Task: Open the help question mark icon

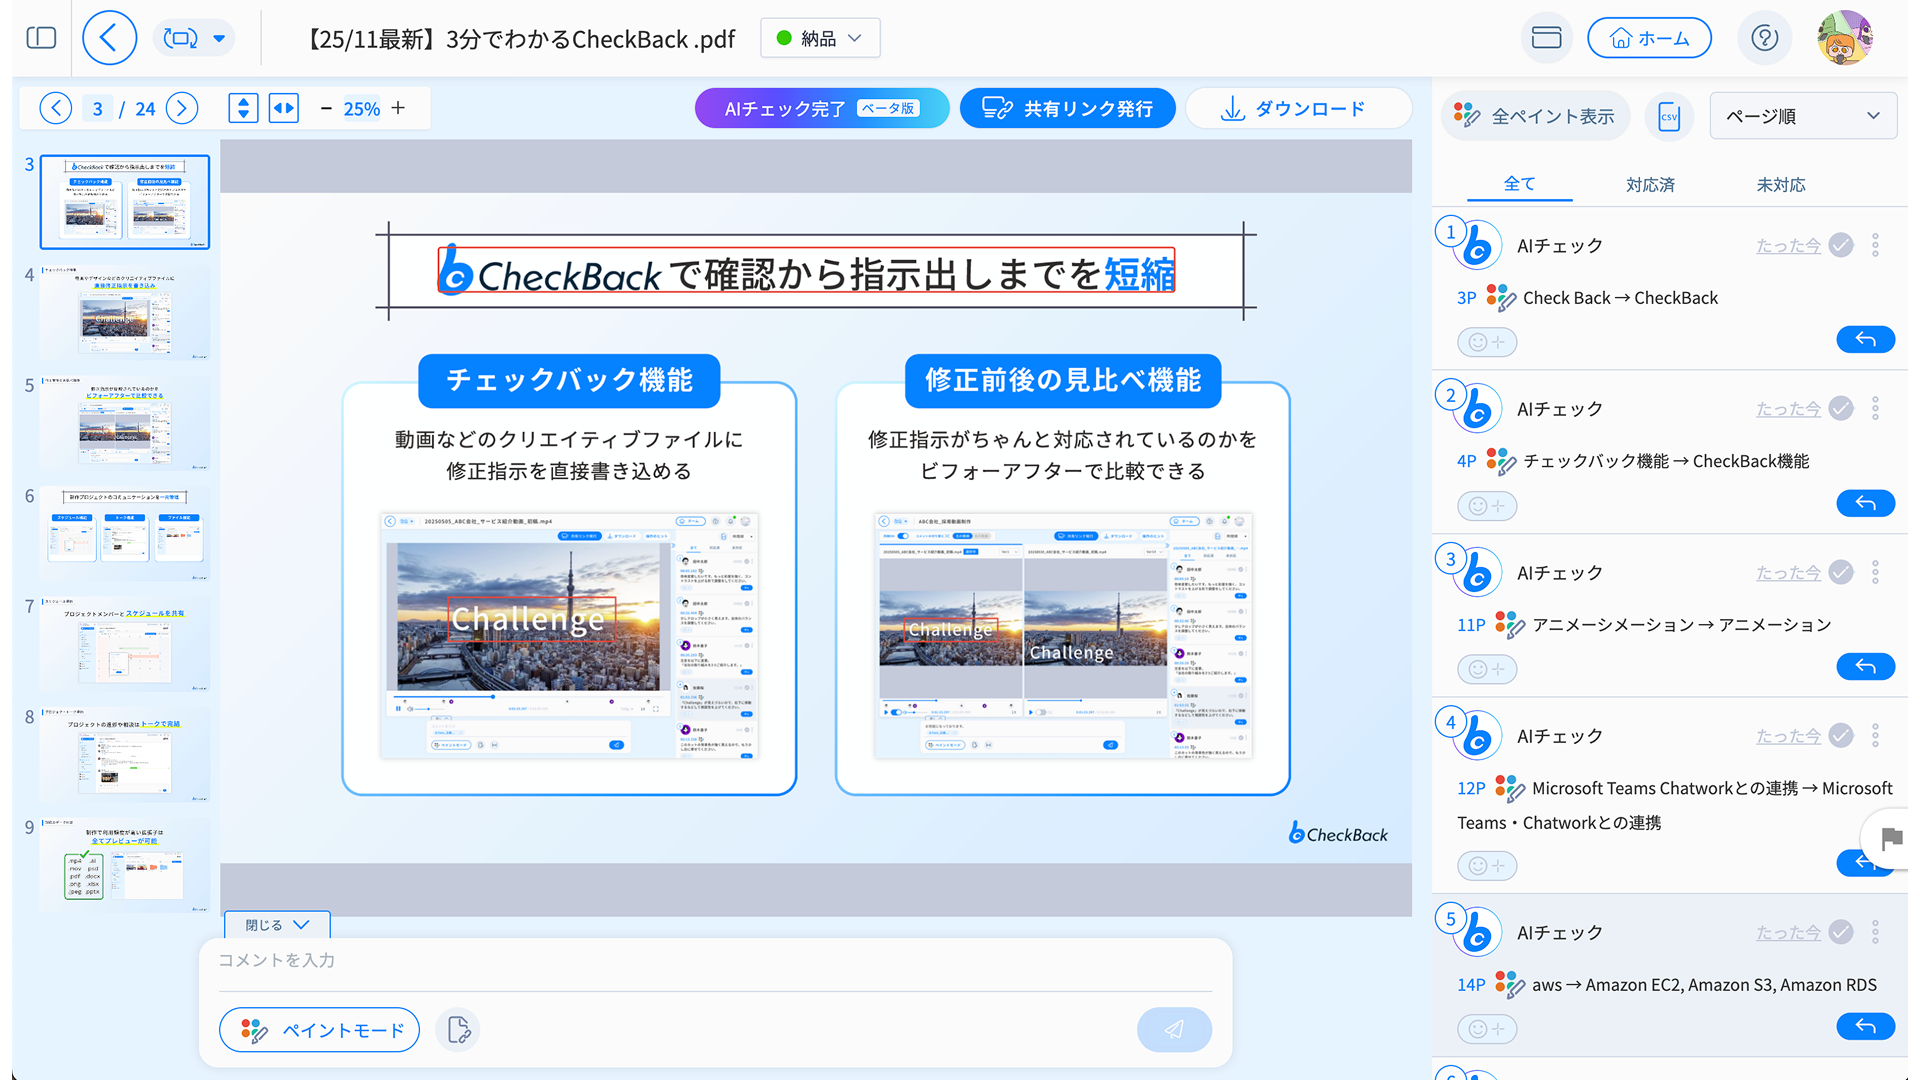Action: 1764,38
